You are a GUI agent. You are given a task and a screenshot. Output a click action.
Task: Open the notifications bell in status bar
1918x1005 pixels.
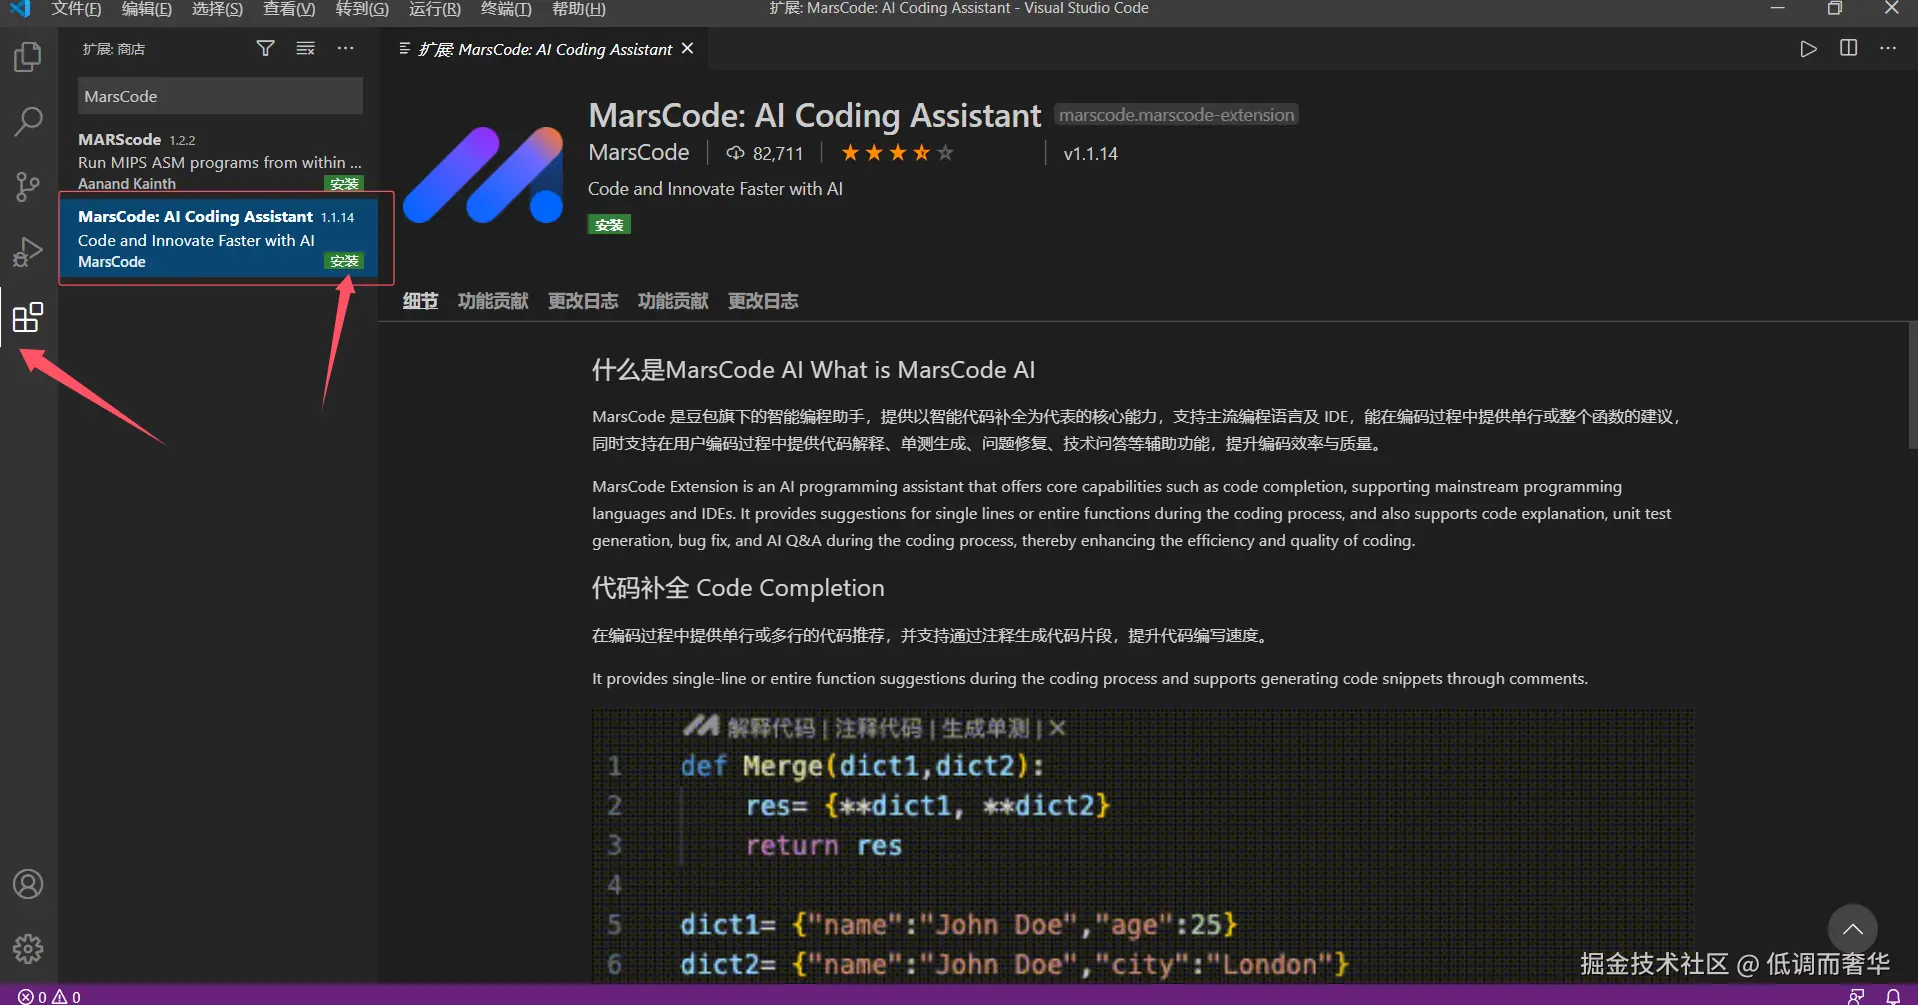1893,996
